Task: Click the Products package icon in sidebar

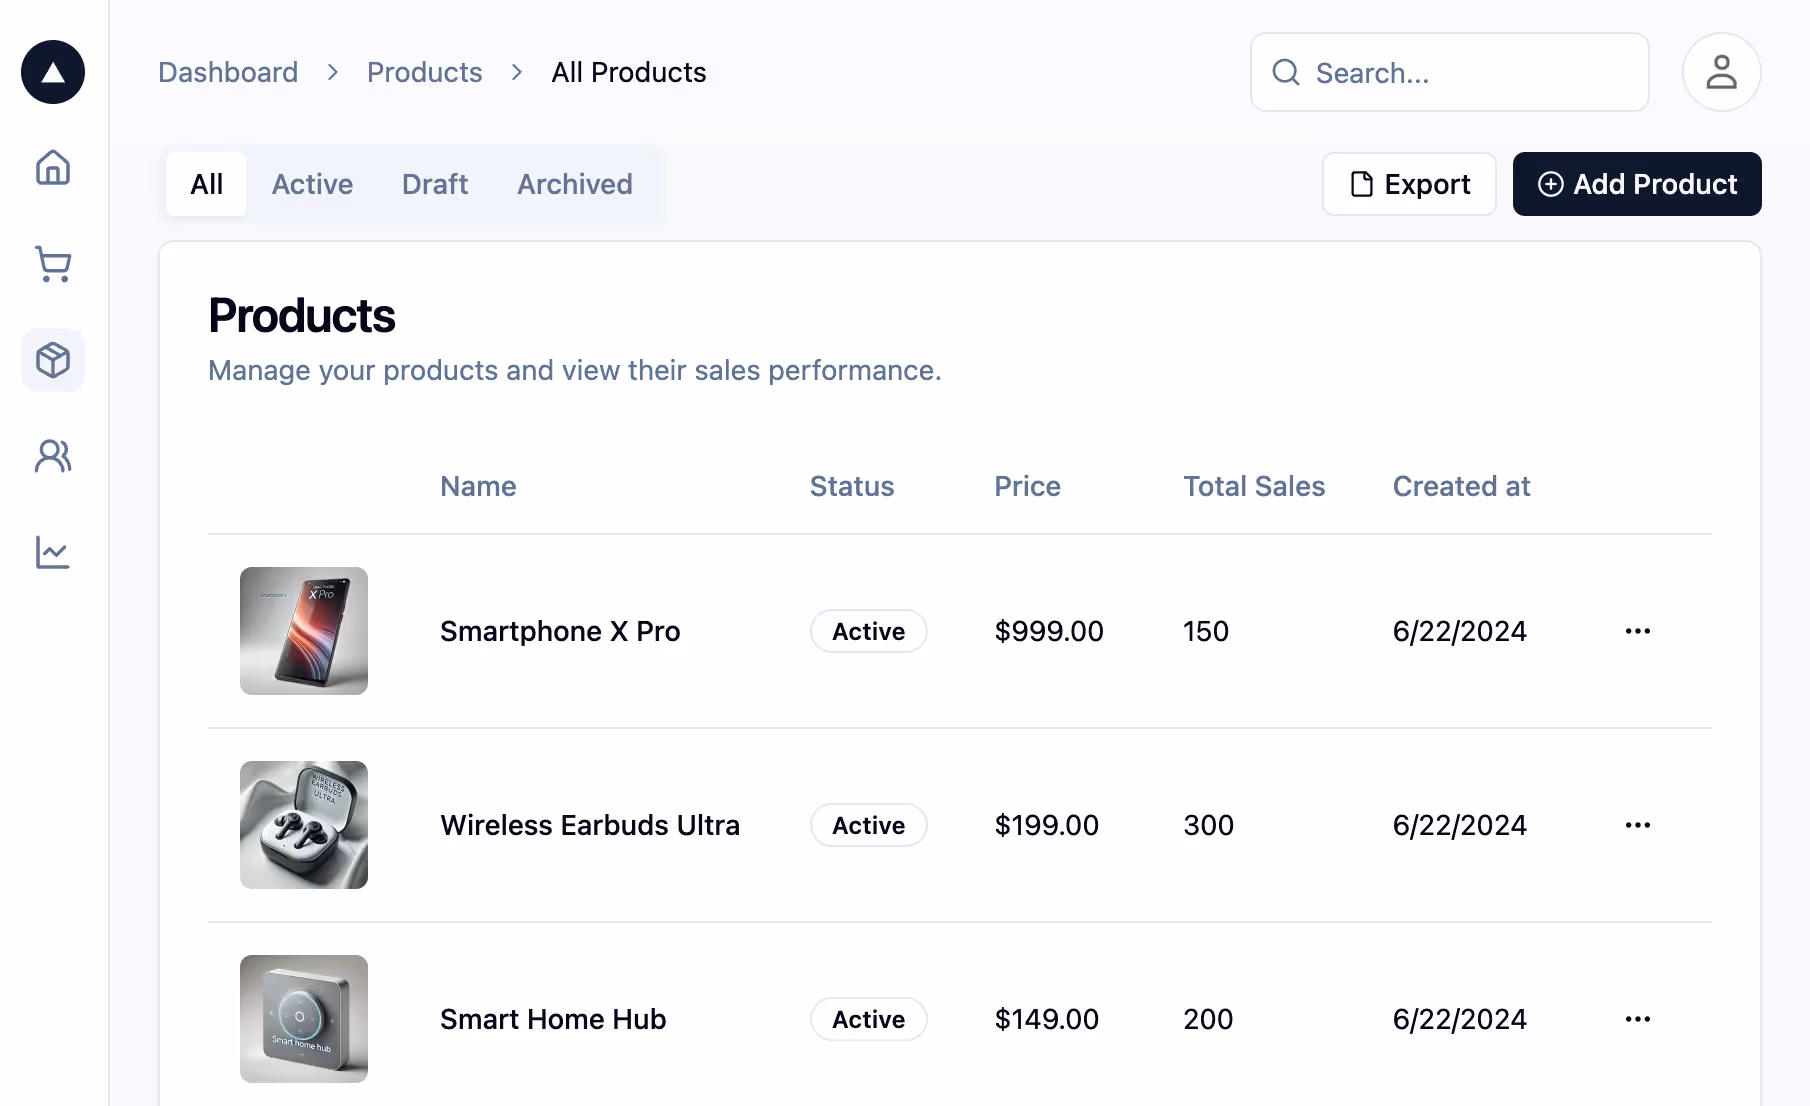Action: [52, 360]
